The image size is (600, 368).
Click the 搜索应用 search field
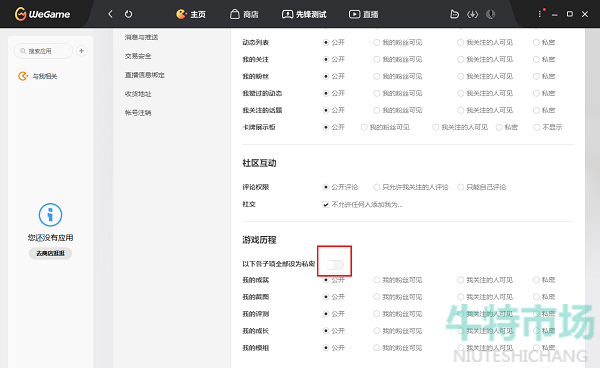[43, 51]
